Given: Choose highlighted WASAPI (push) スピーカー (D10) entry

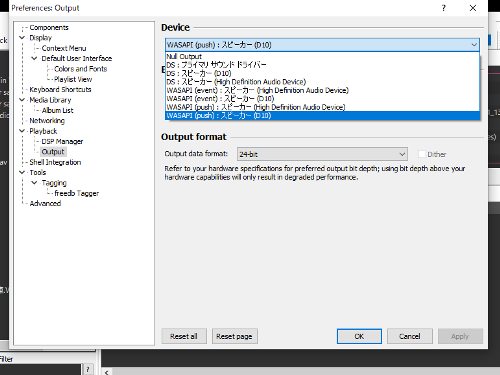Looking at the screenshot, I should (x=322, y=116).
